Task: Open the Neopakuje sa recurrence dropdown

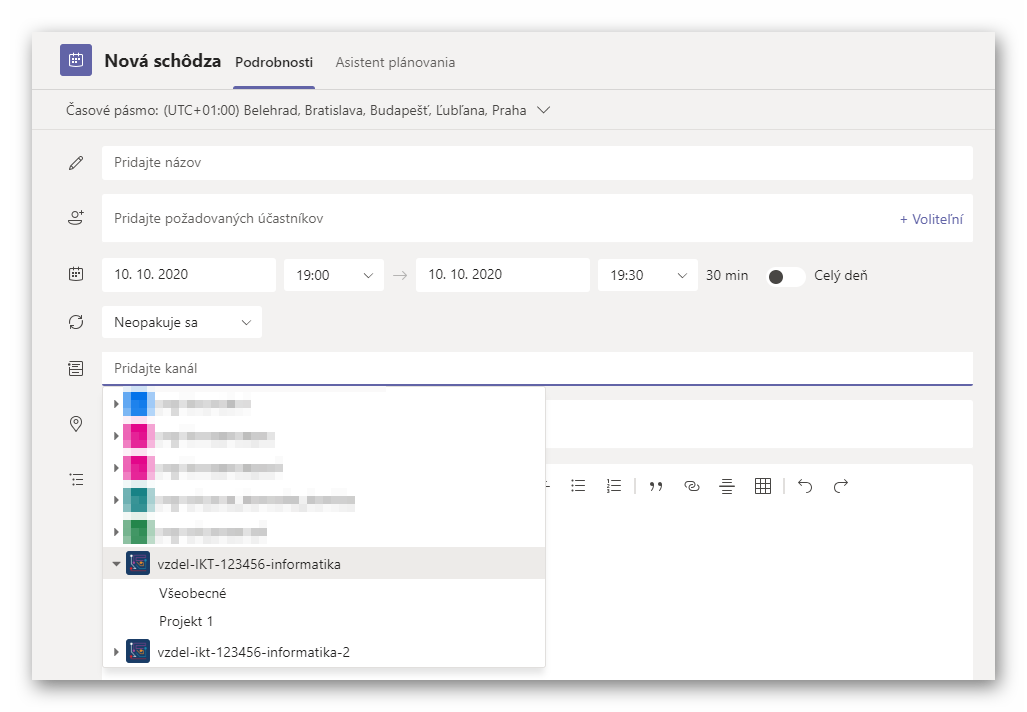Action: point(181,322)
